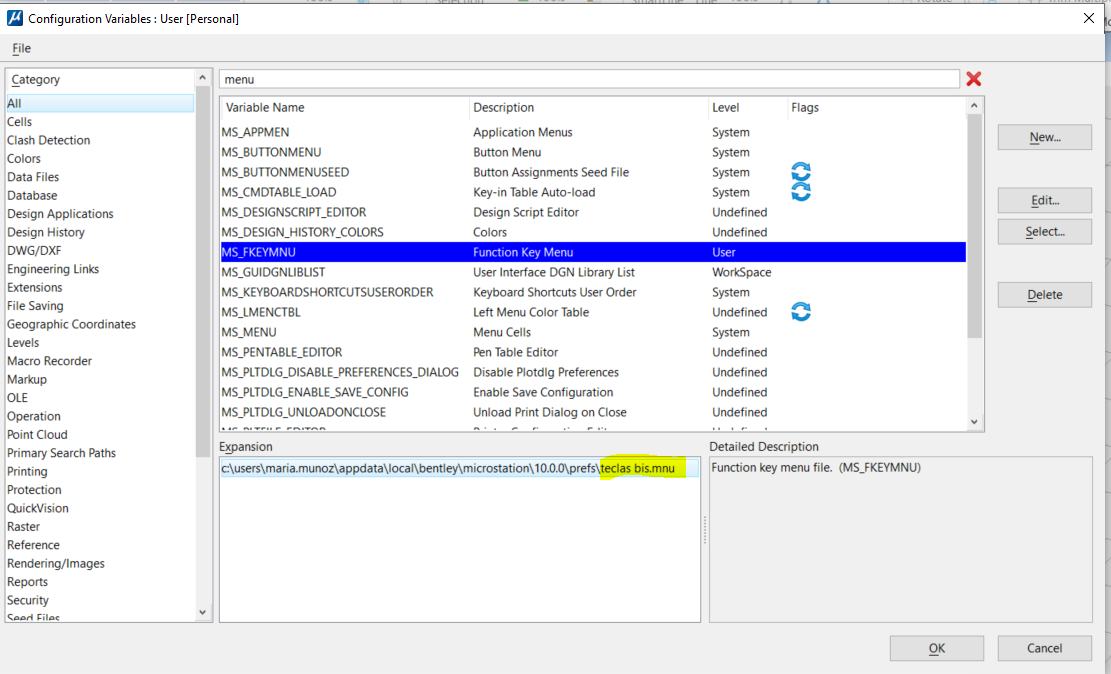Select the Raster category
Image resolution: width=1111 pixels, height=674 pixels.
100,527
